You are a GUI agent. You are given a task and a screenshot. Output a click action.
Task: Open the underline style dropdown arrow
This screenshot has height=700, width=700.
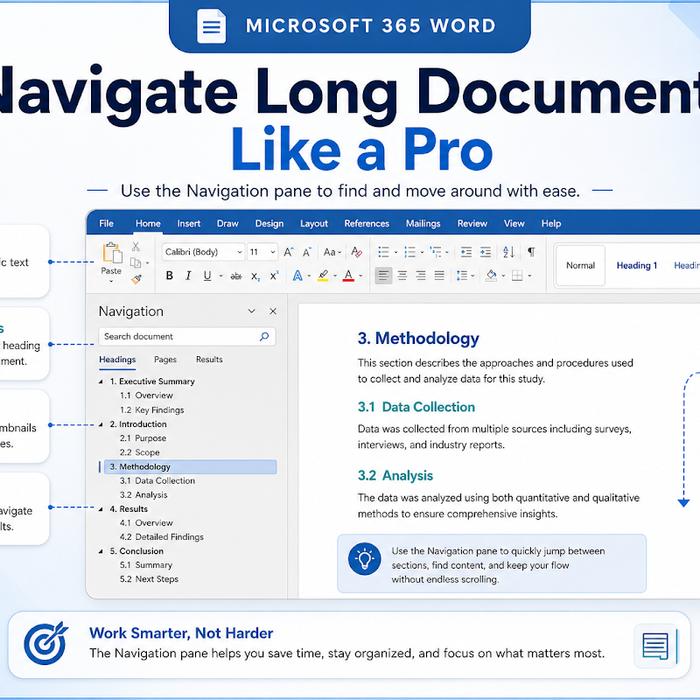click(221, 276)
